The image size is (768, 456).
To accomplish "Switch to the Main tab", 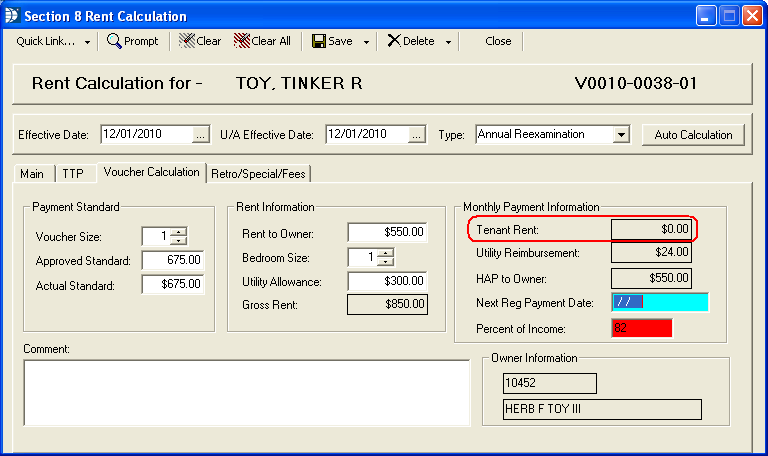I will tap(32, 174).
